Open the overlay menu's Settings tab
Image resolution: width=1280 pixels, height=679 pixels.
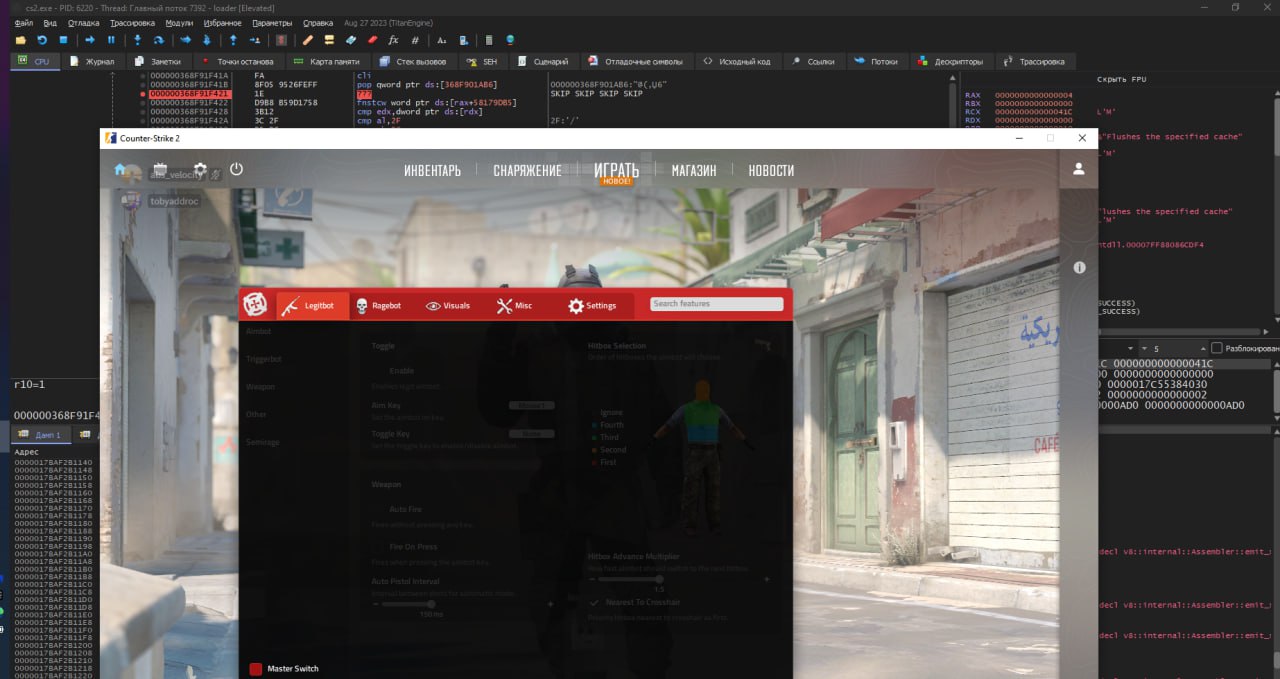pos(592,305)
